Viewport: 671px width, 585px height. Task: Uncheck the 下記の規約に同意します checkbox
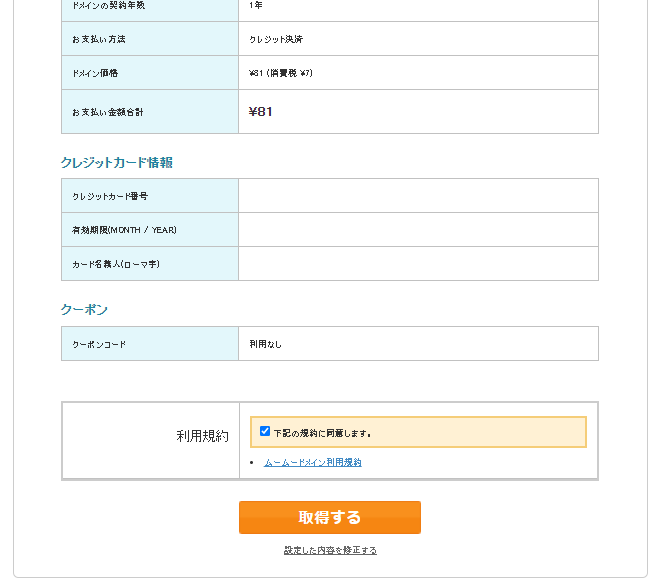[x=265, y=431]
